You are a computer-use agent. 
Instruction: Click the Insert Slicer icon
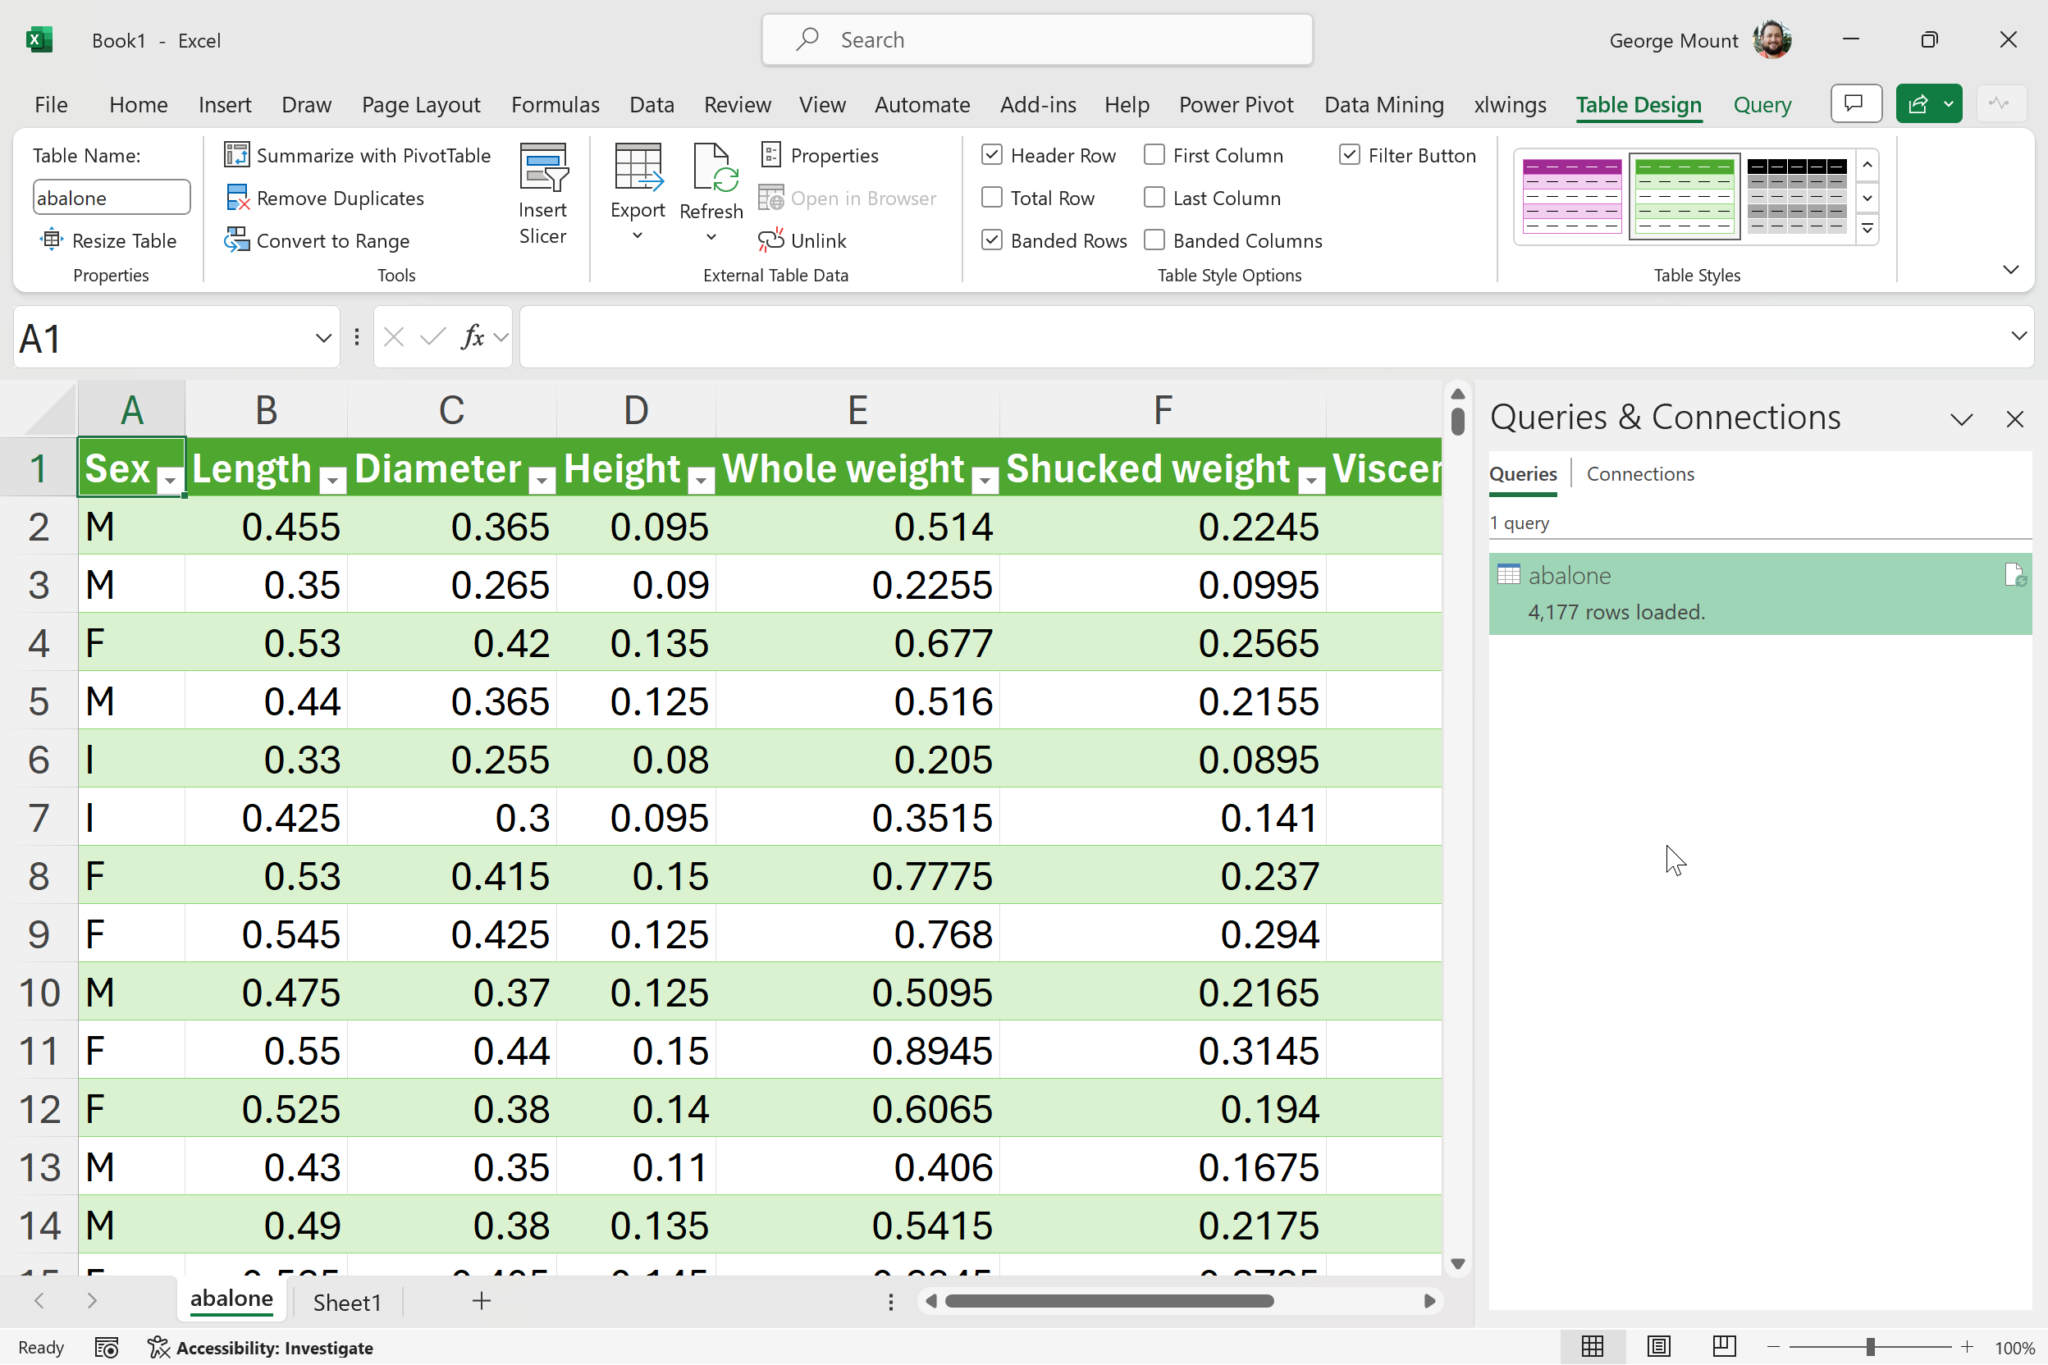542,169
